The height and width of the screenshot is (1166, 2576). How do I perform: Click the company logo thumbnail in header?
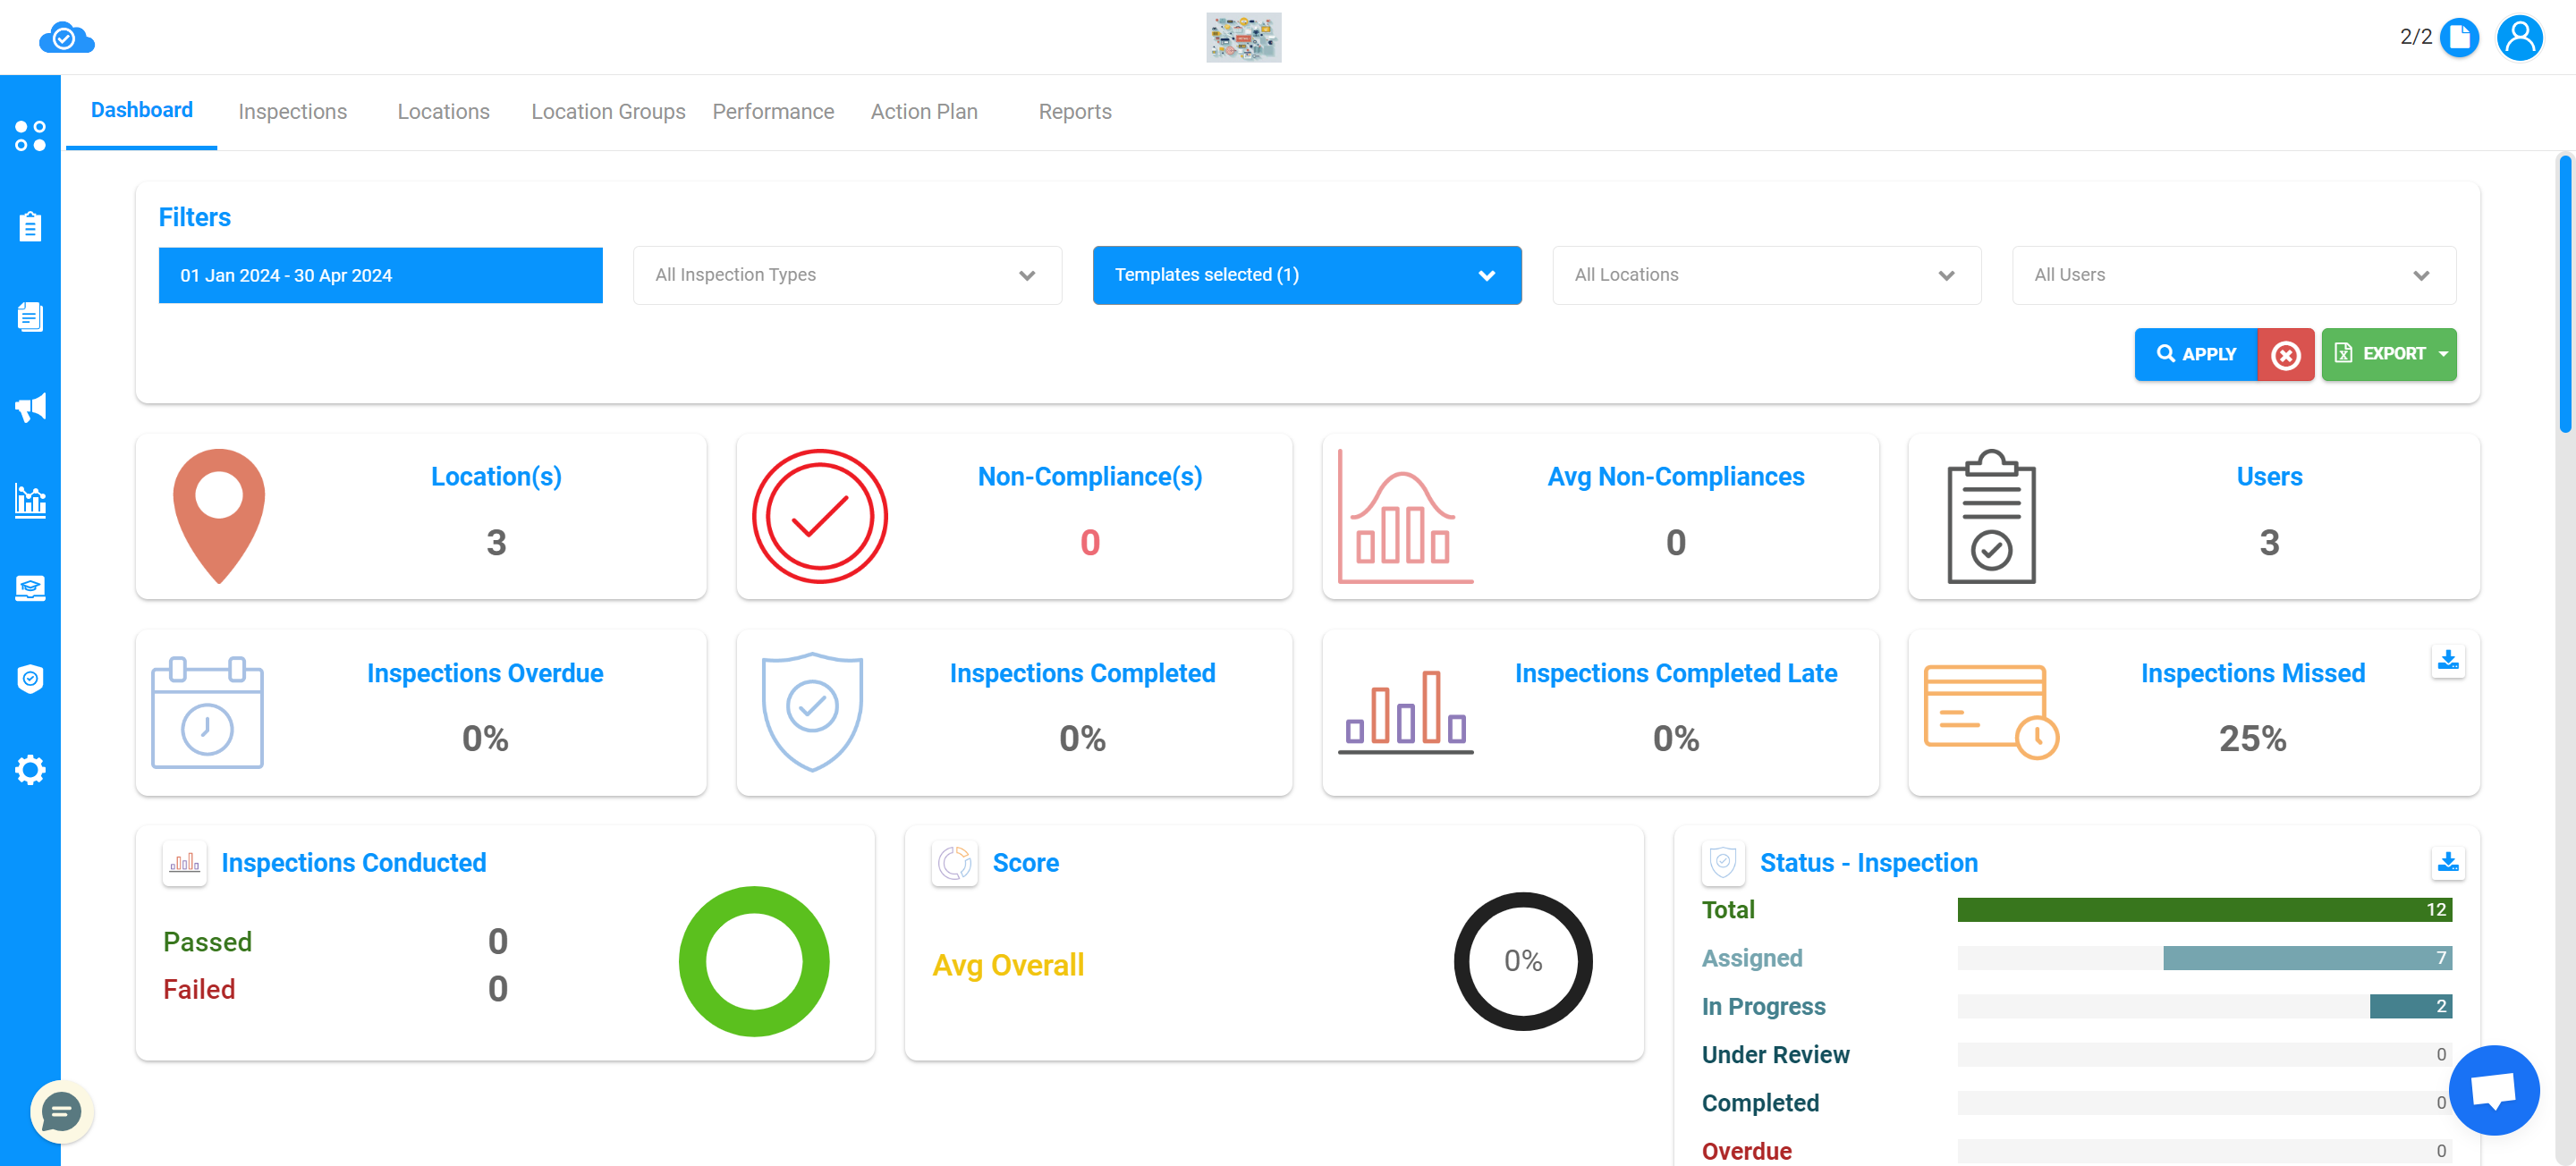click(1243, 38)
